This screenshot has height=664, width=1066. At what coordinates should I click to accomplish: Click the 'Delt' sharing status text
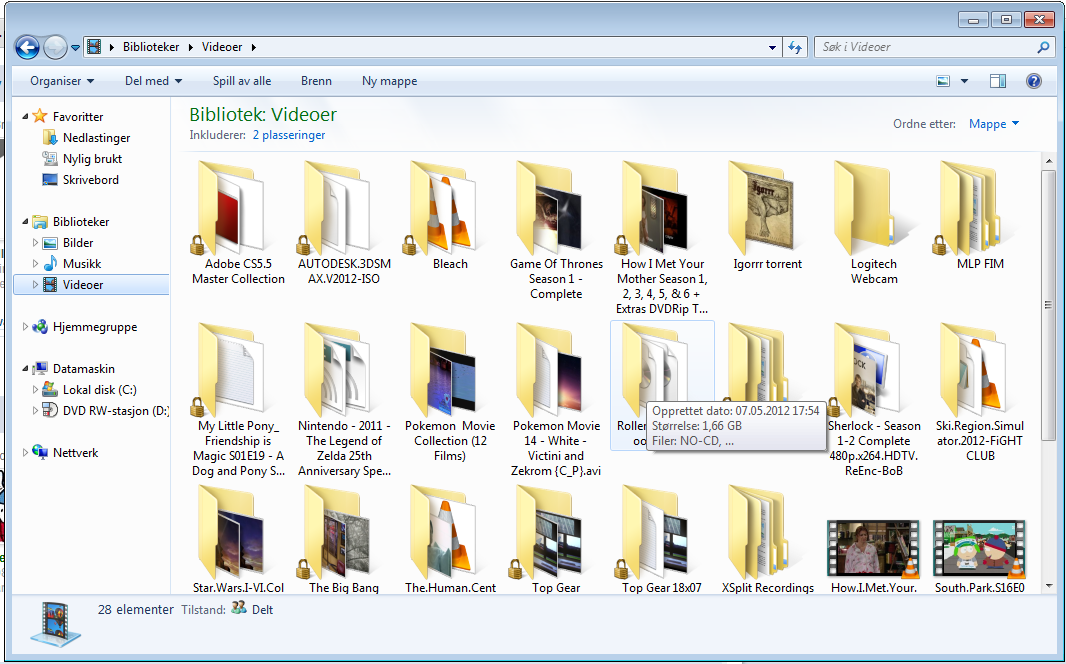[262, 610]
